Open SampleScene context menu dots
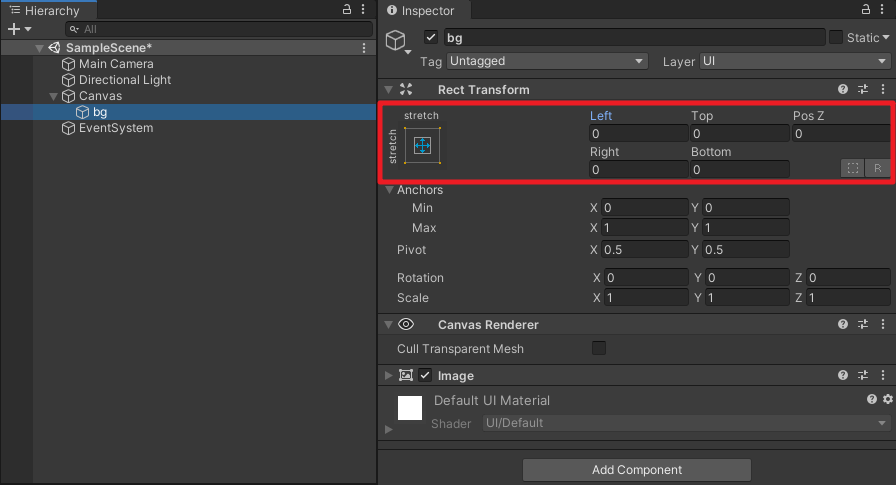 pyautogui.click(x=364, y=48)
